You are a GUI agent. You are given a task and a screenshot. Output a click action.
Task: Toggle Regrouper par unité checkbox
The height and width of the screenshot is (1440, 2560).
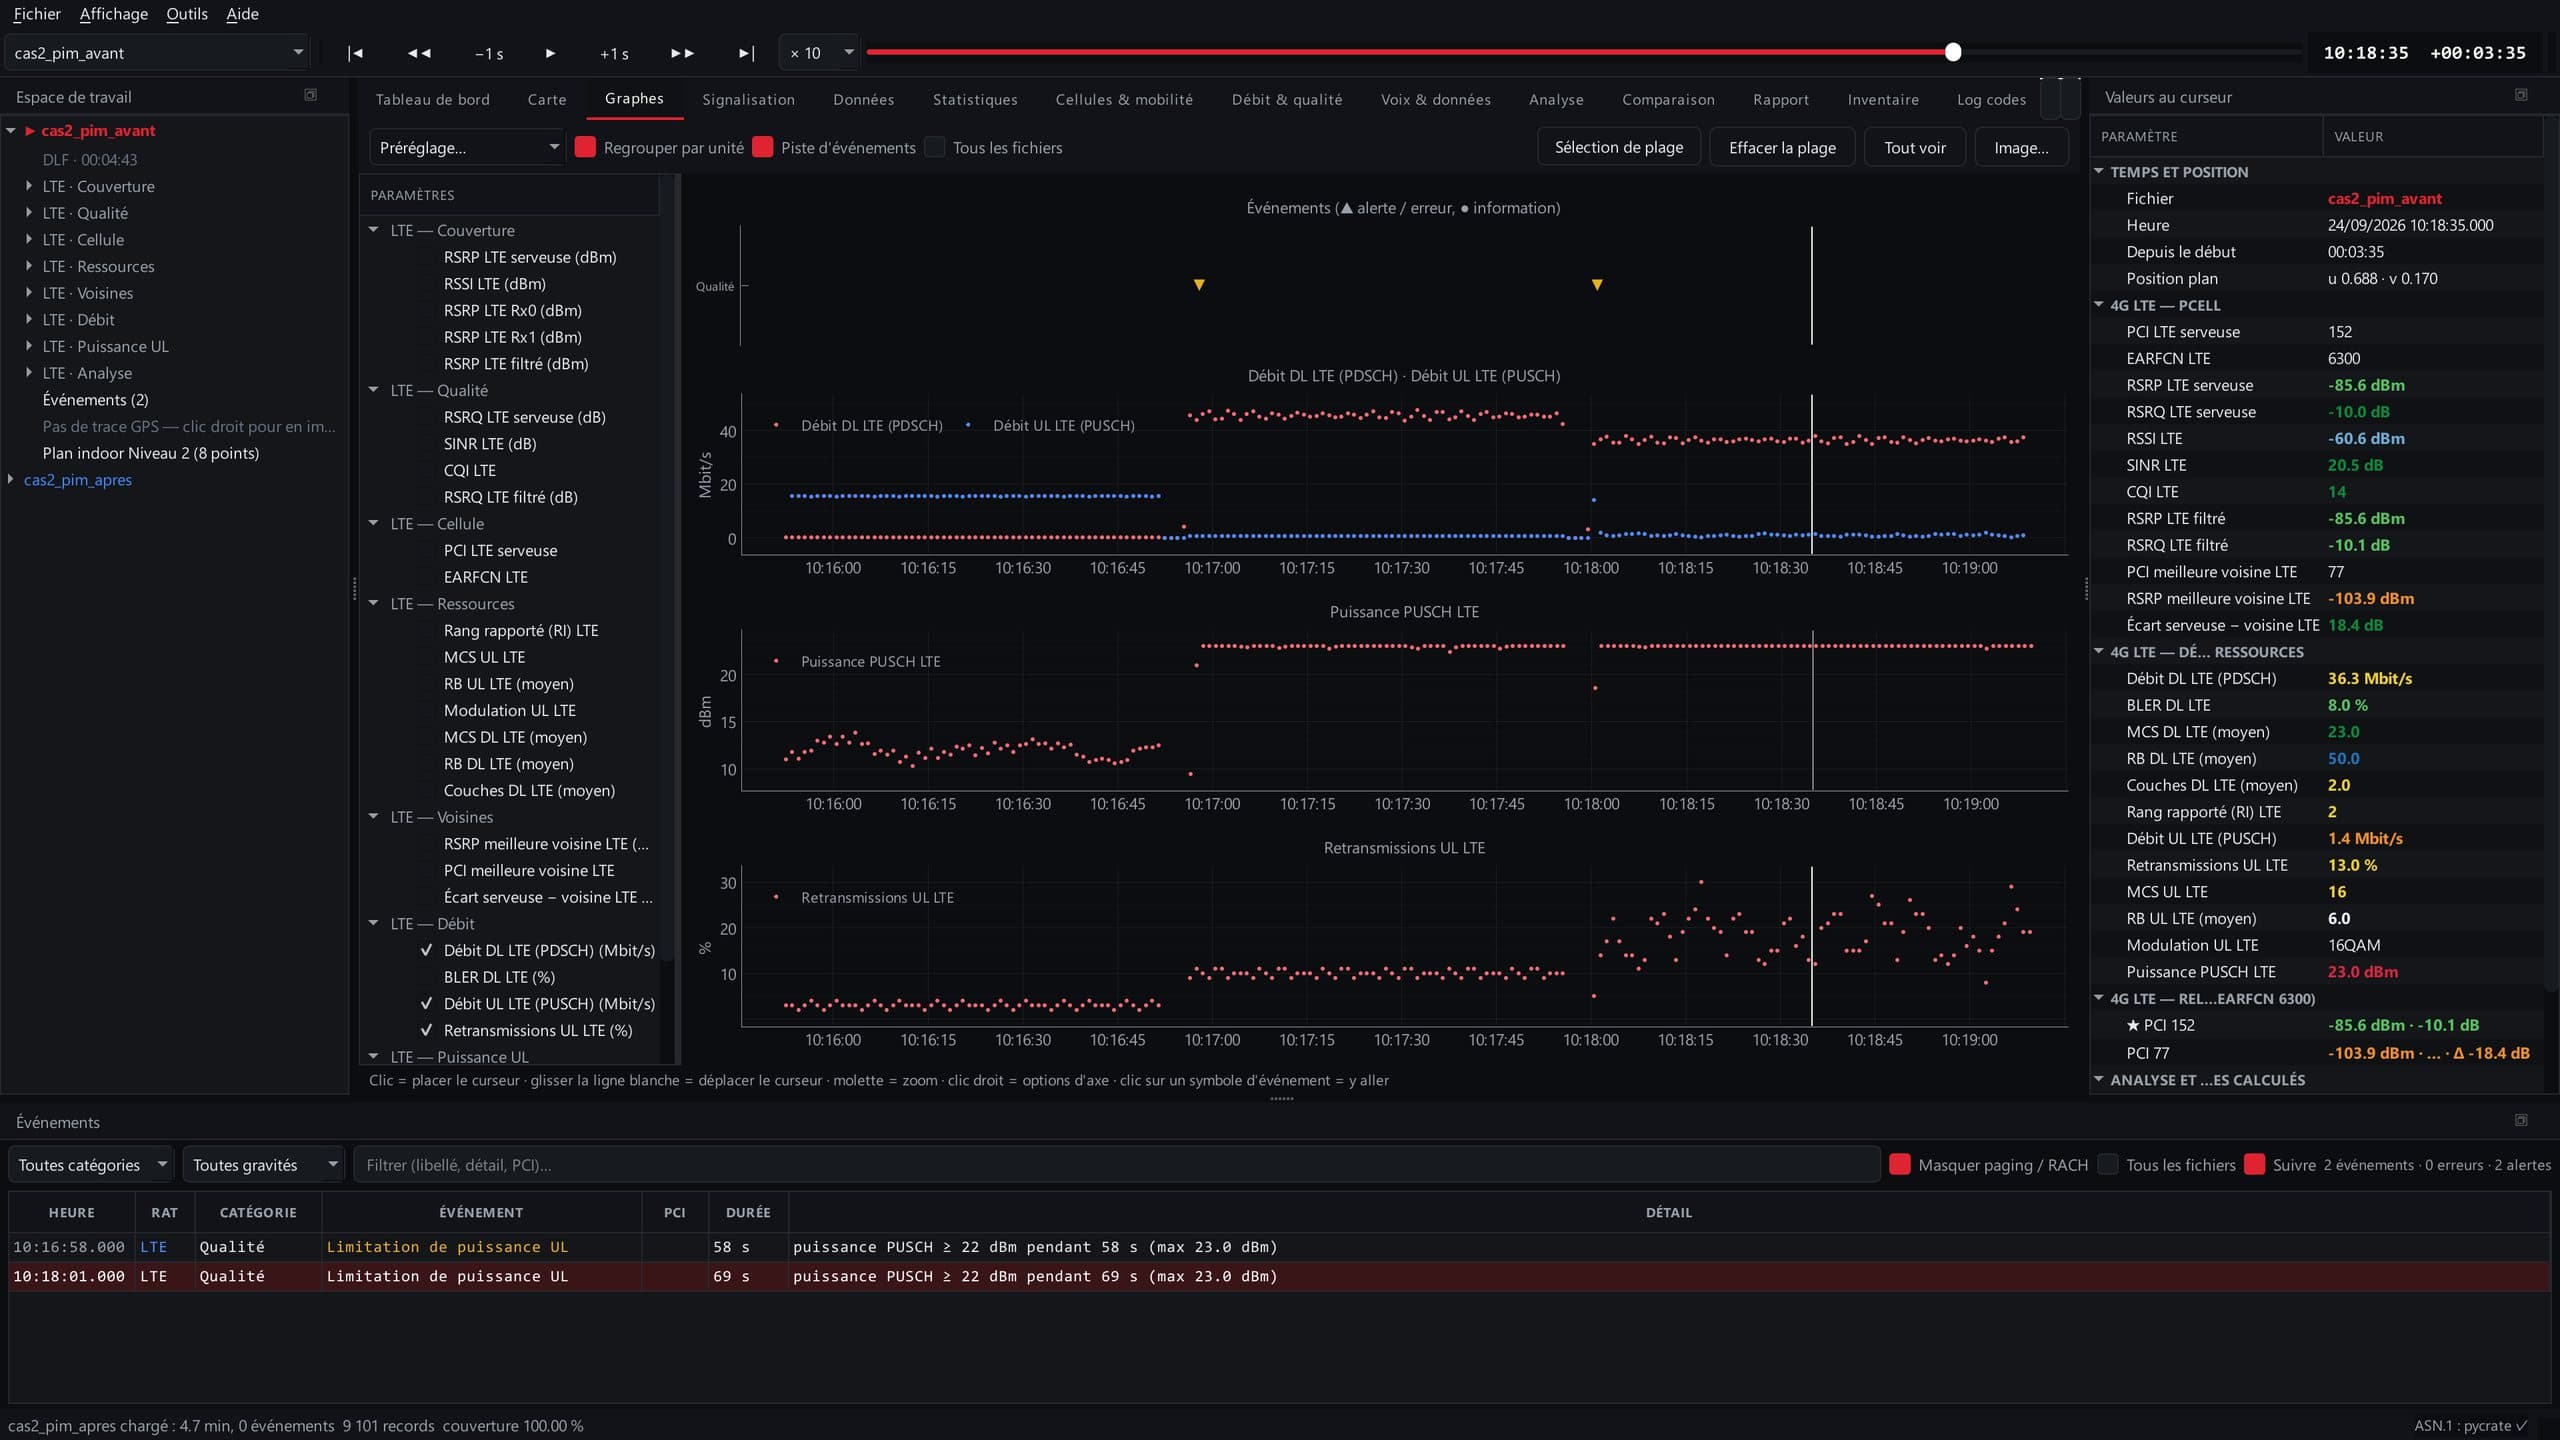point(585,147)
